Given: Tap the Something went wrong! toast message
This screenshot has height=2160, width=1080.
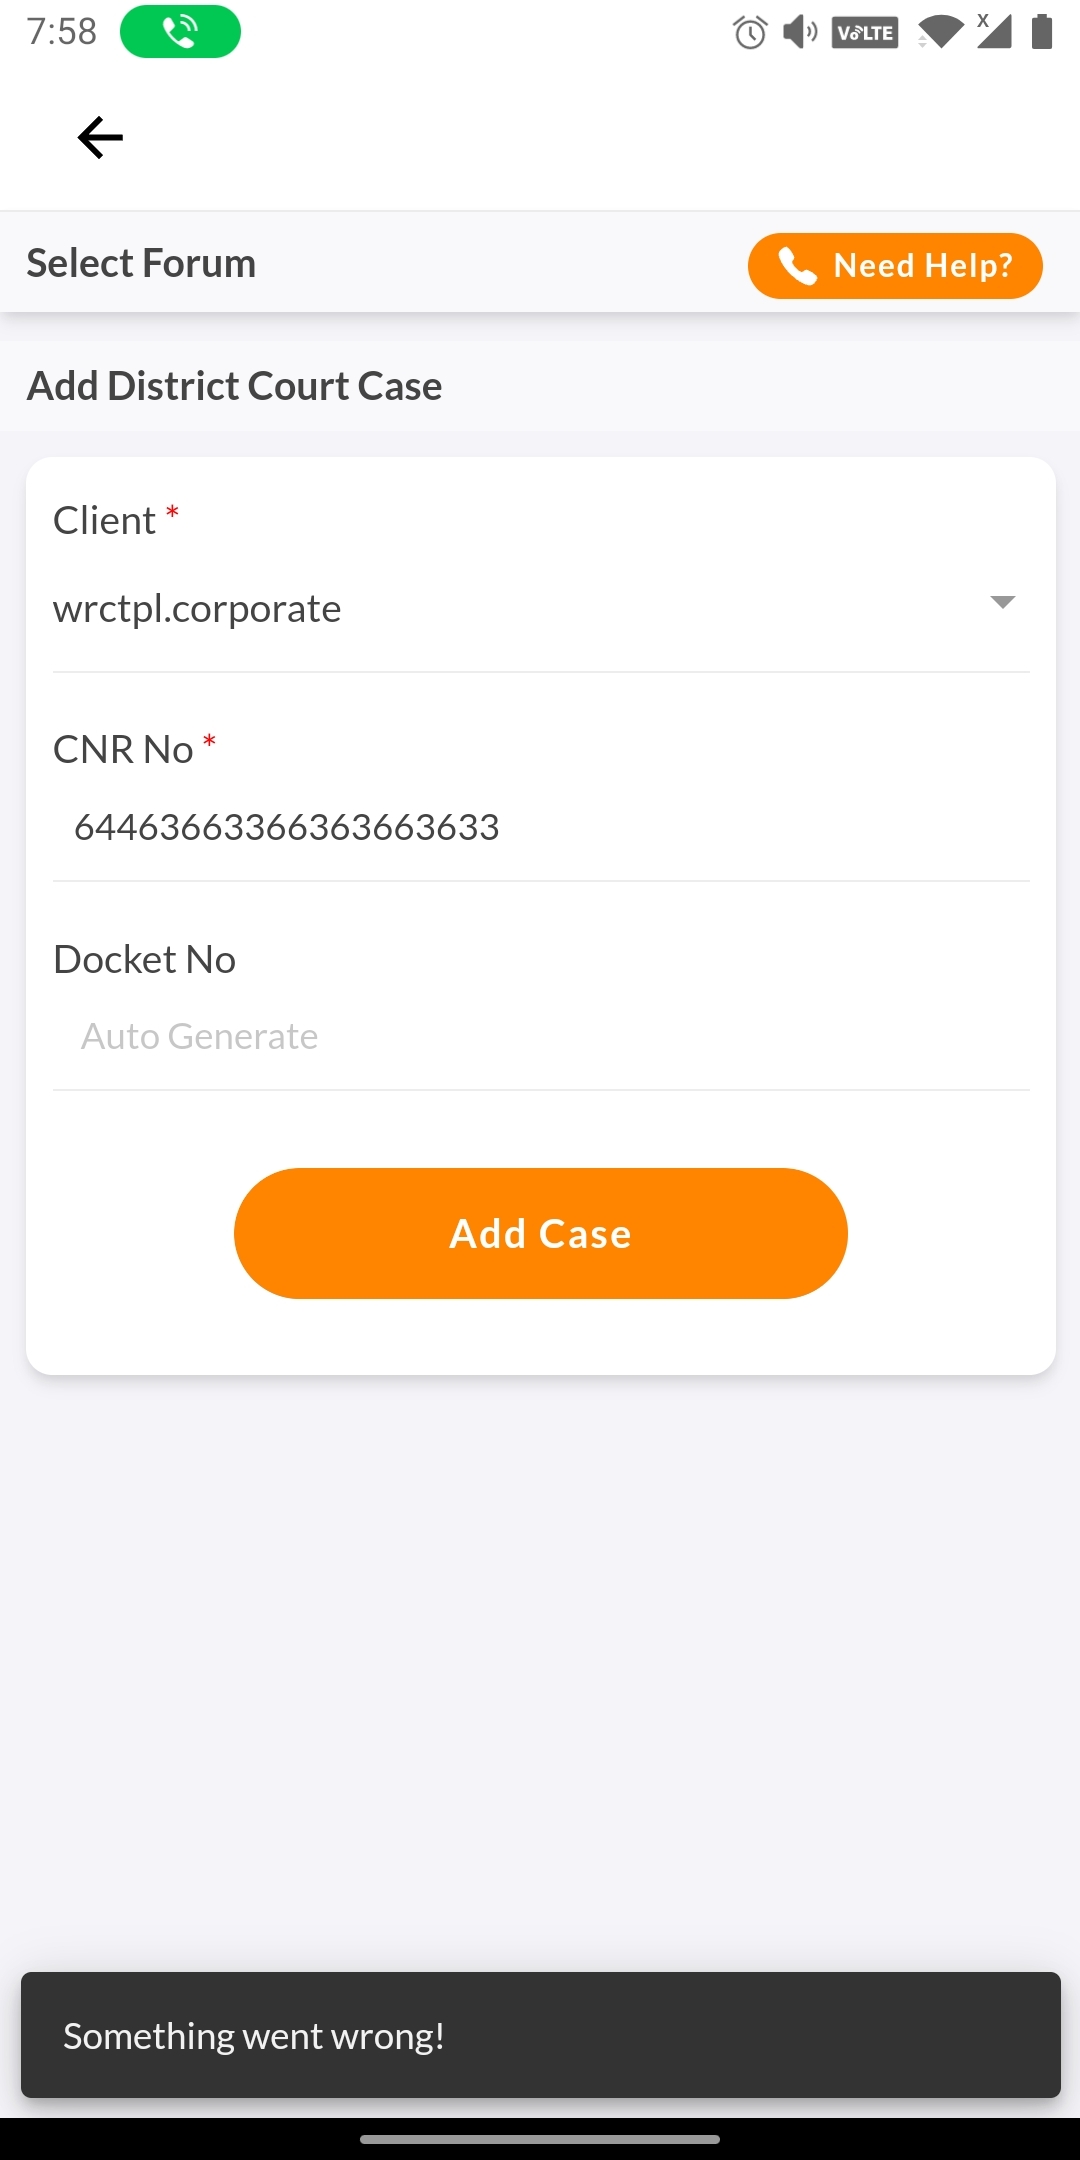Looking at the screenshot, I should [540, 2036].
